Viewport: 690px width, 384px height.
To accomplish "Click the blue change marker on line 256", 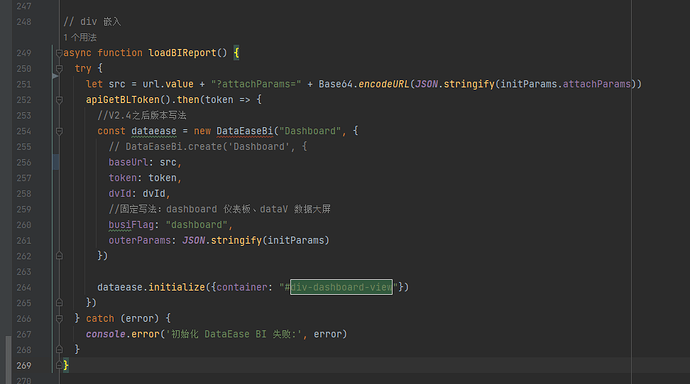I will 55,162.
